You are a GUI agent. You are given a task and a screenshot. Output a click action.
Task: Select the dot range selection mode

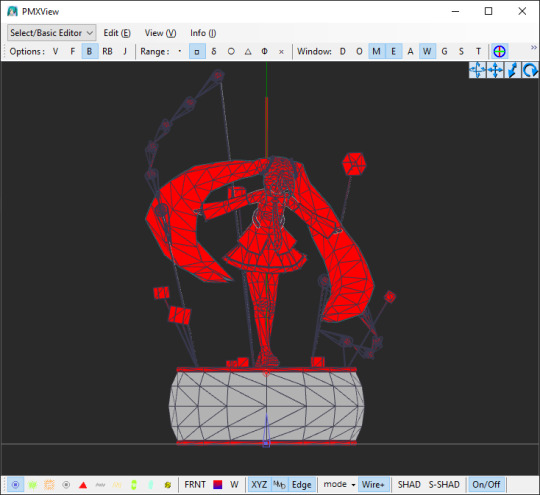coord(180,51)
